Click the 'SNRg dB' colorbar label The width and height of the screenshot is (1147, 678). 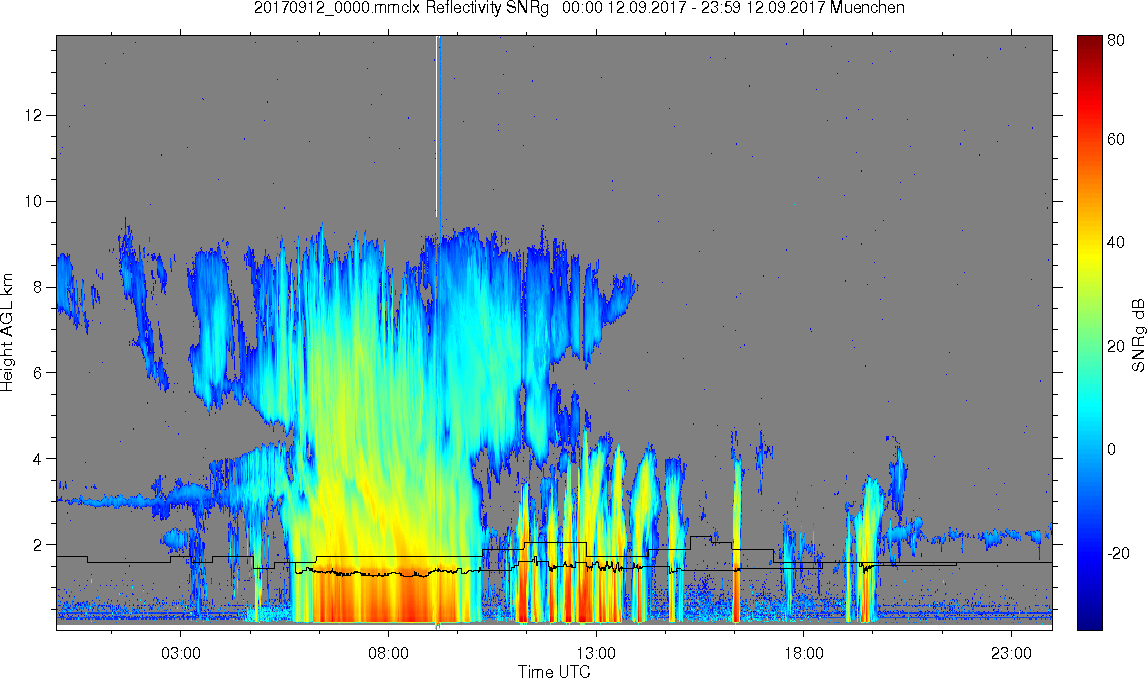[1137, 334]
